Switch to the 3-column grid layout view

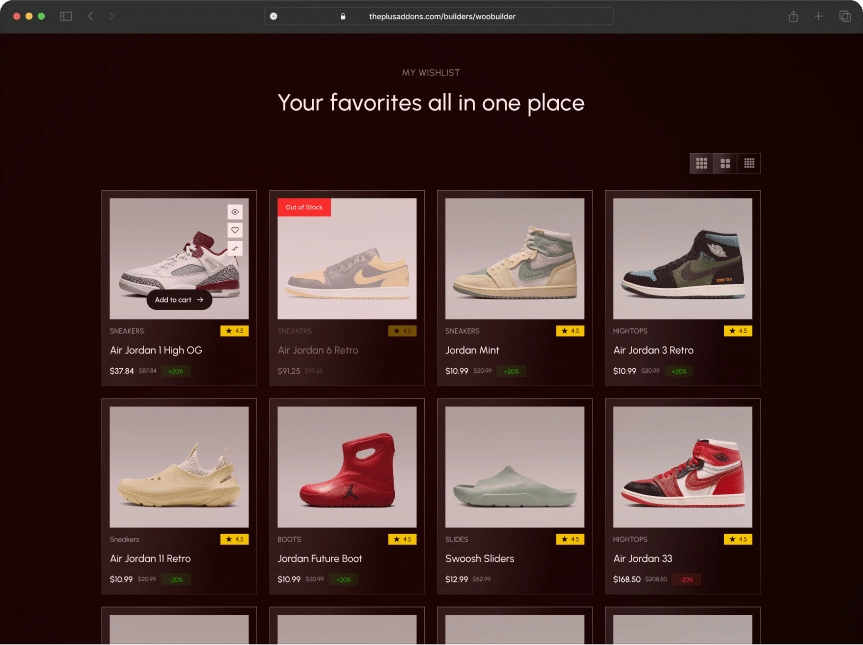pos(701,163)
